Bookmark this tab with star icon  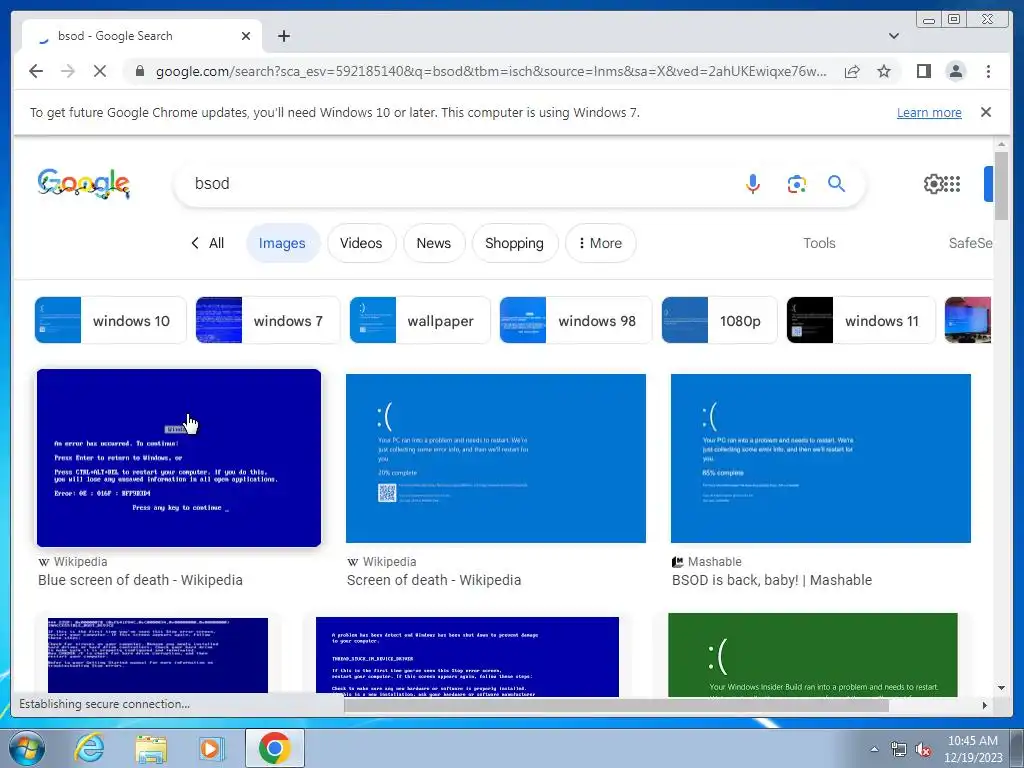[x=884, y=71]
